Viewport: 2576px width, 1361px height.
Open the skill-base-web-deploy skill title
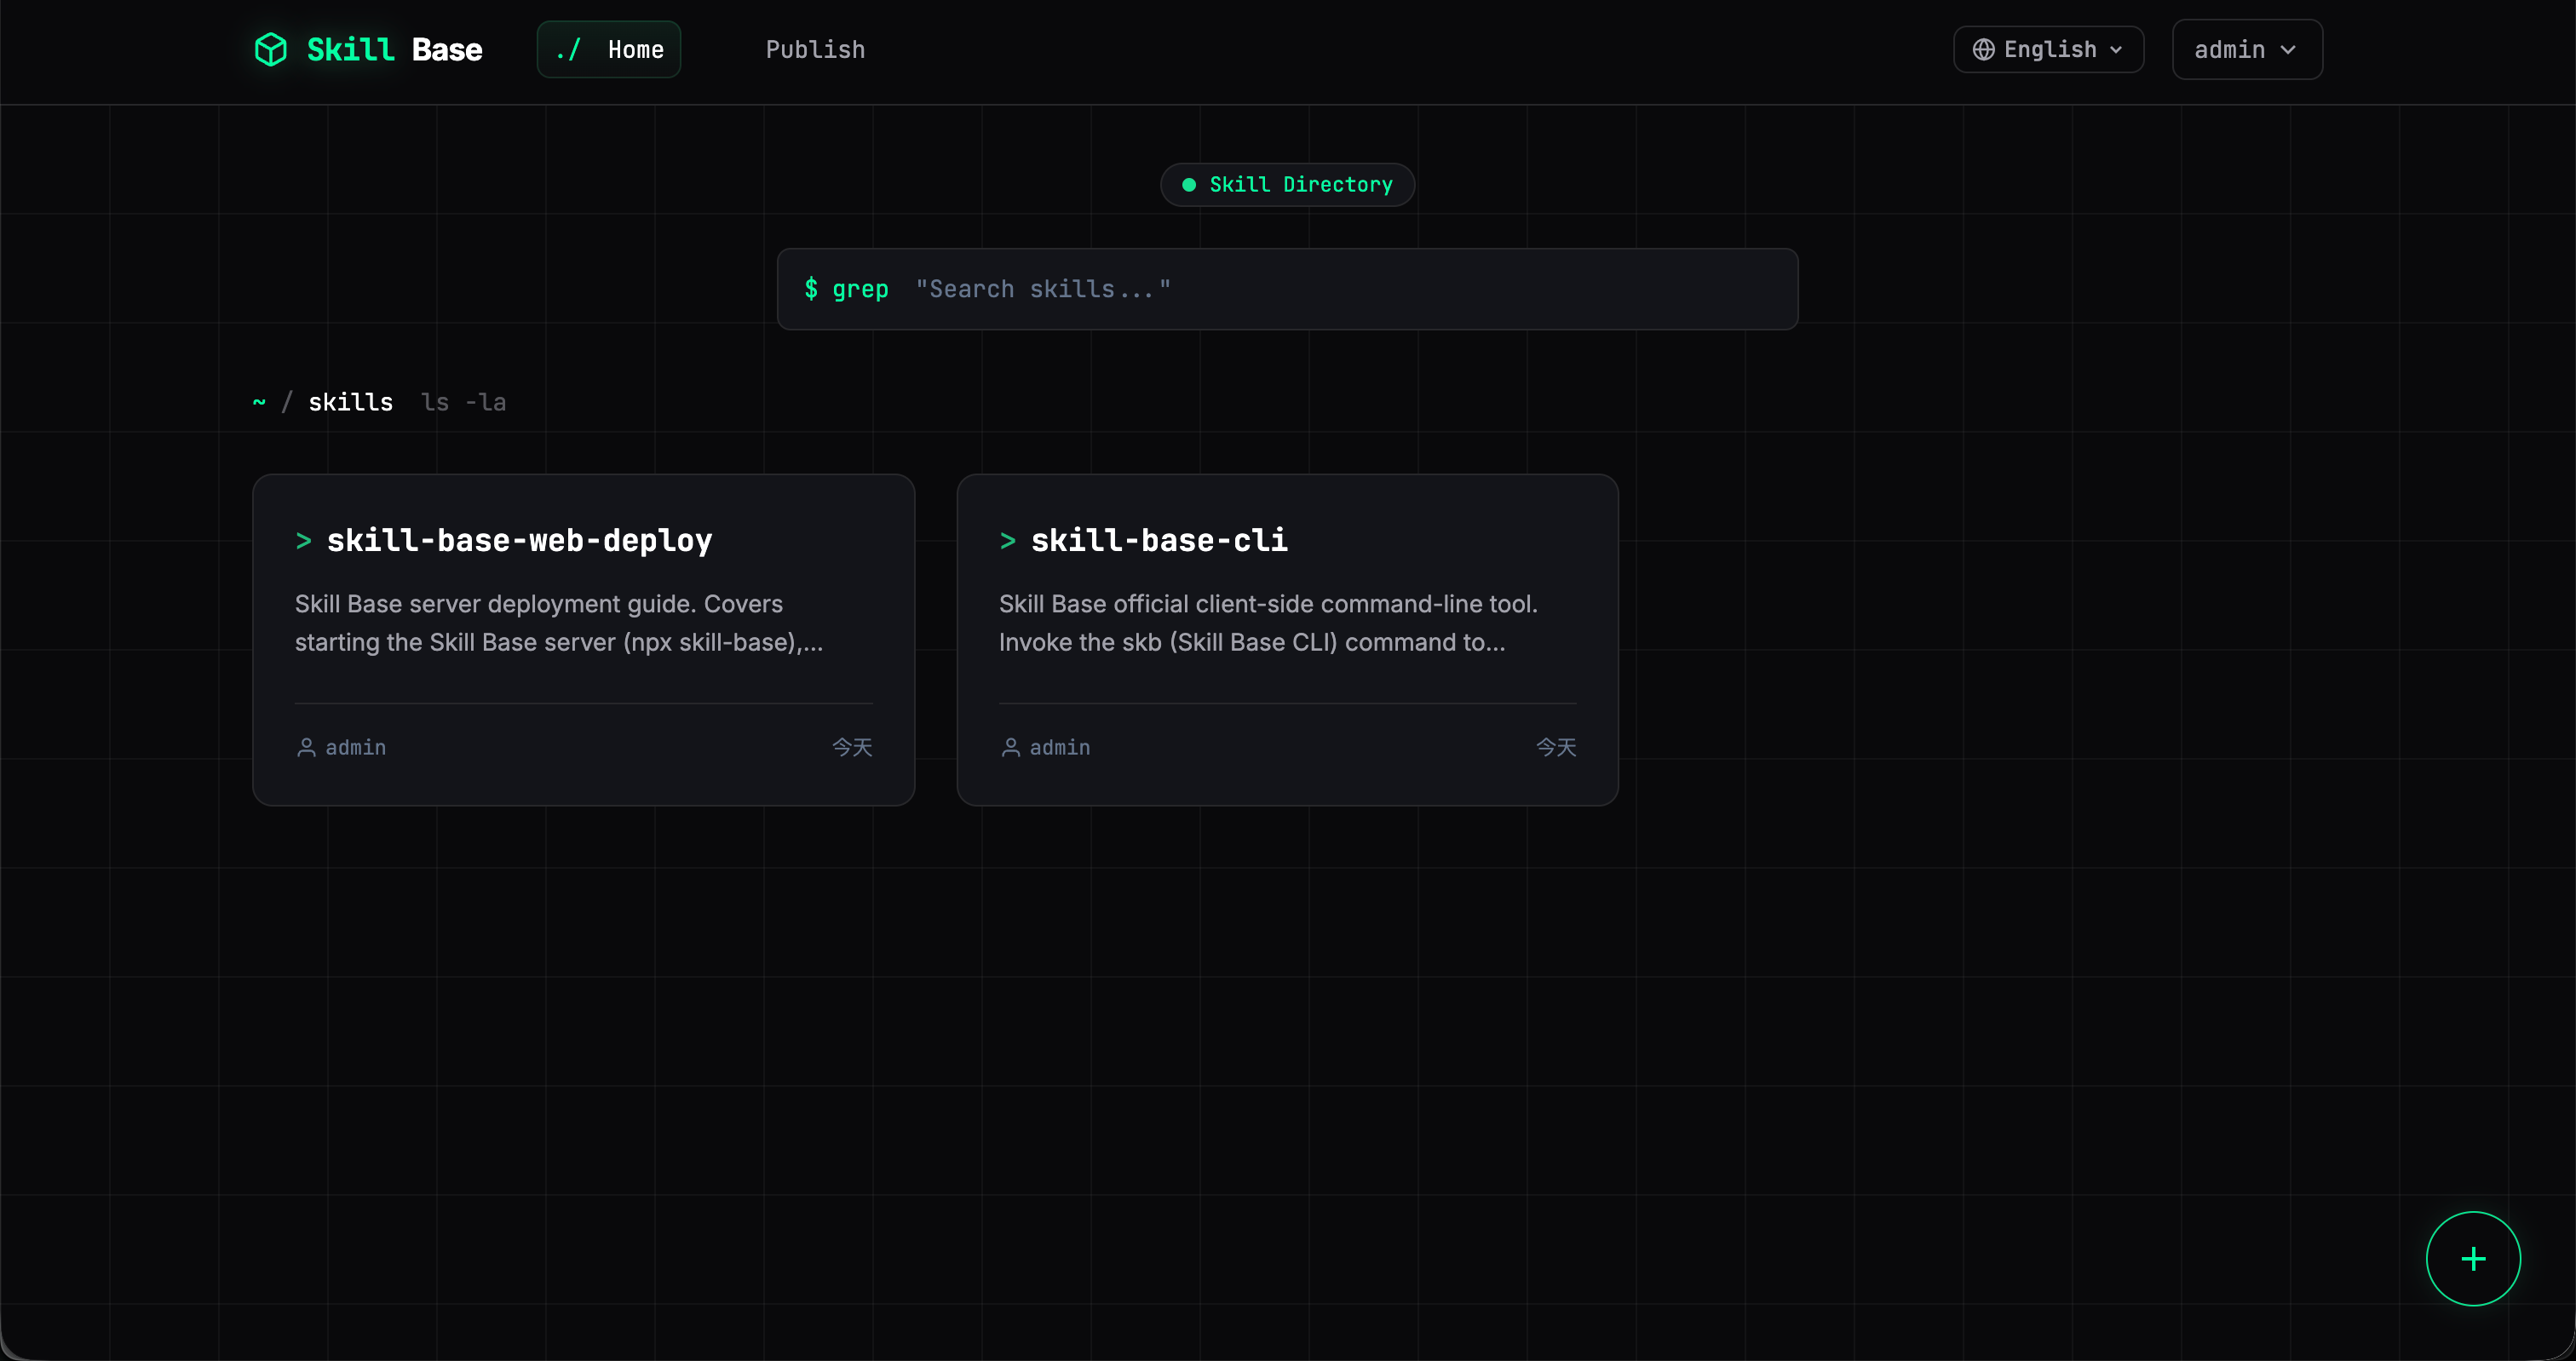click(x=519, y=541)
